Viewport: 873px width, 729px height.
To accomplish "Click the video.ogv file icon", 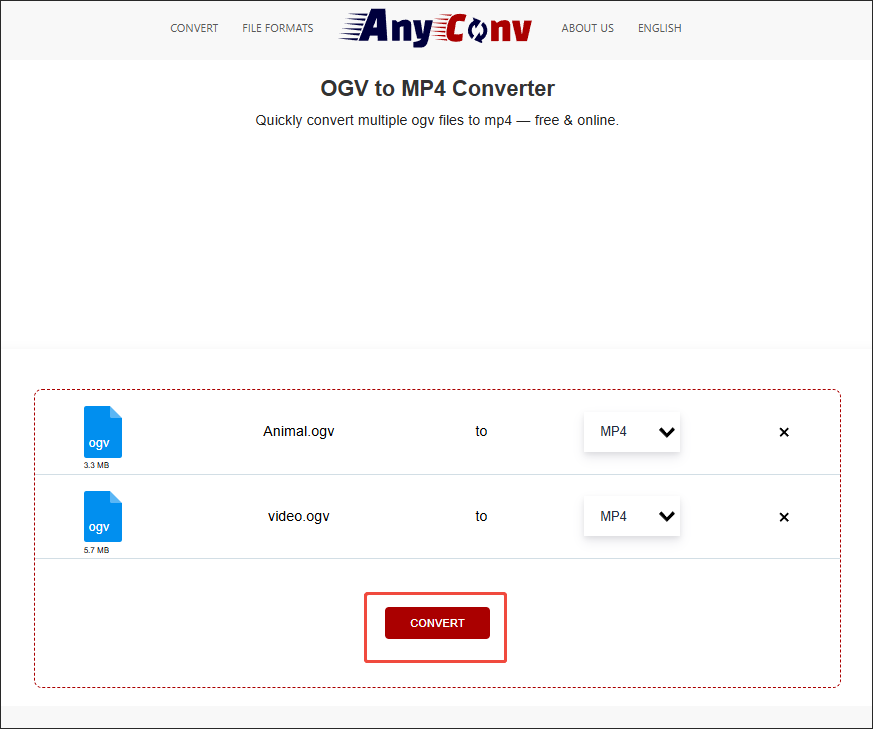I will (x=102, y=516).
